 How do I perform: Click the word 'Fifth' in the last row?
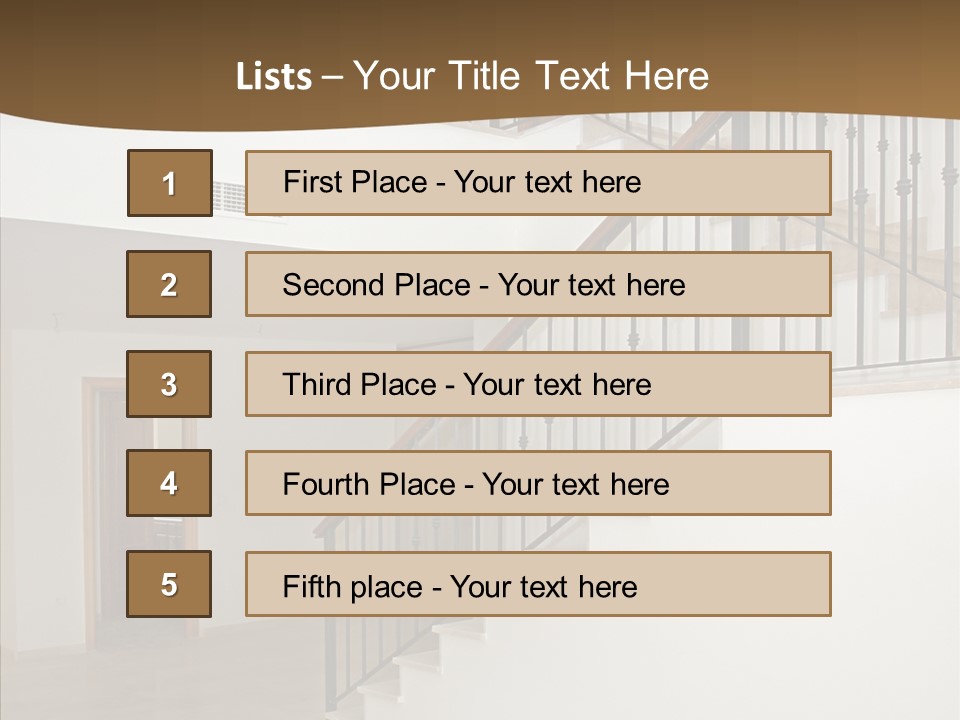[x=313, y=586]
